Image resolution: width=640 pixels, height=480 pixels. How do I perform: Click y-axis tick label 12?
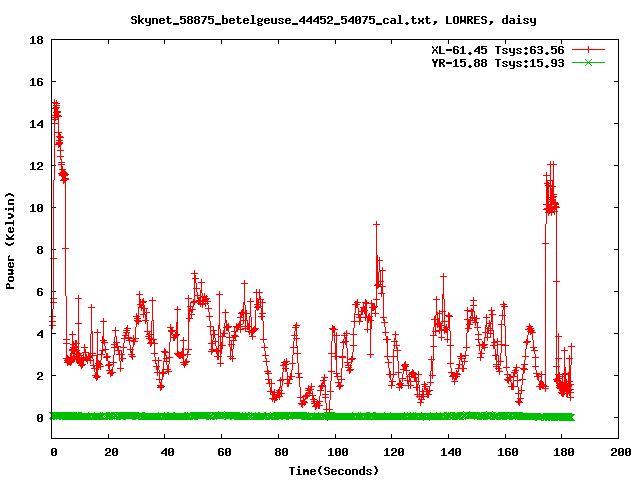pyautogui.click(x=36, y=166)
